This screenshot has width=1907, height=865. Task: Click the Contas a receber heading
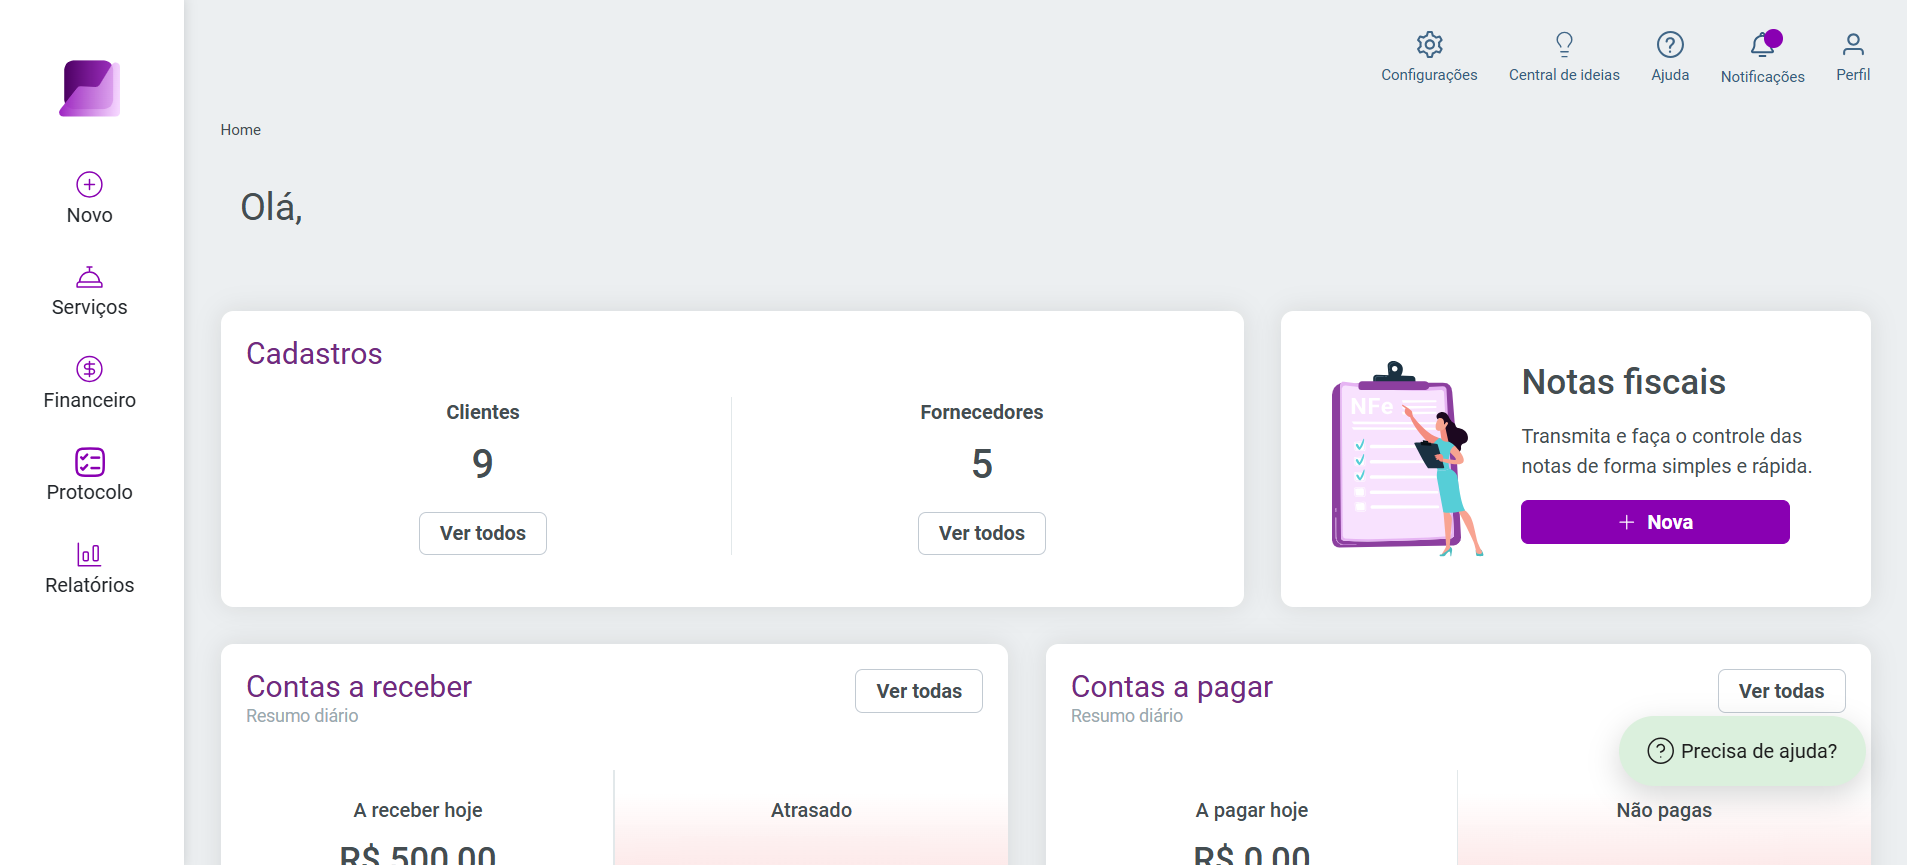pyautogui.click(x=359, y=687)
